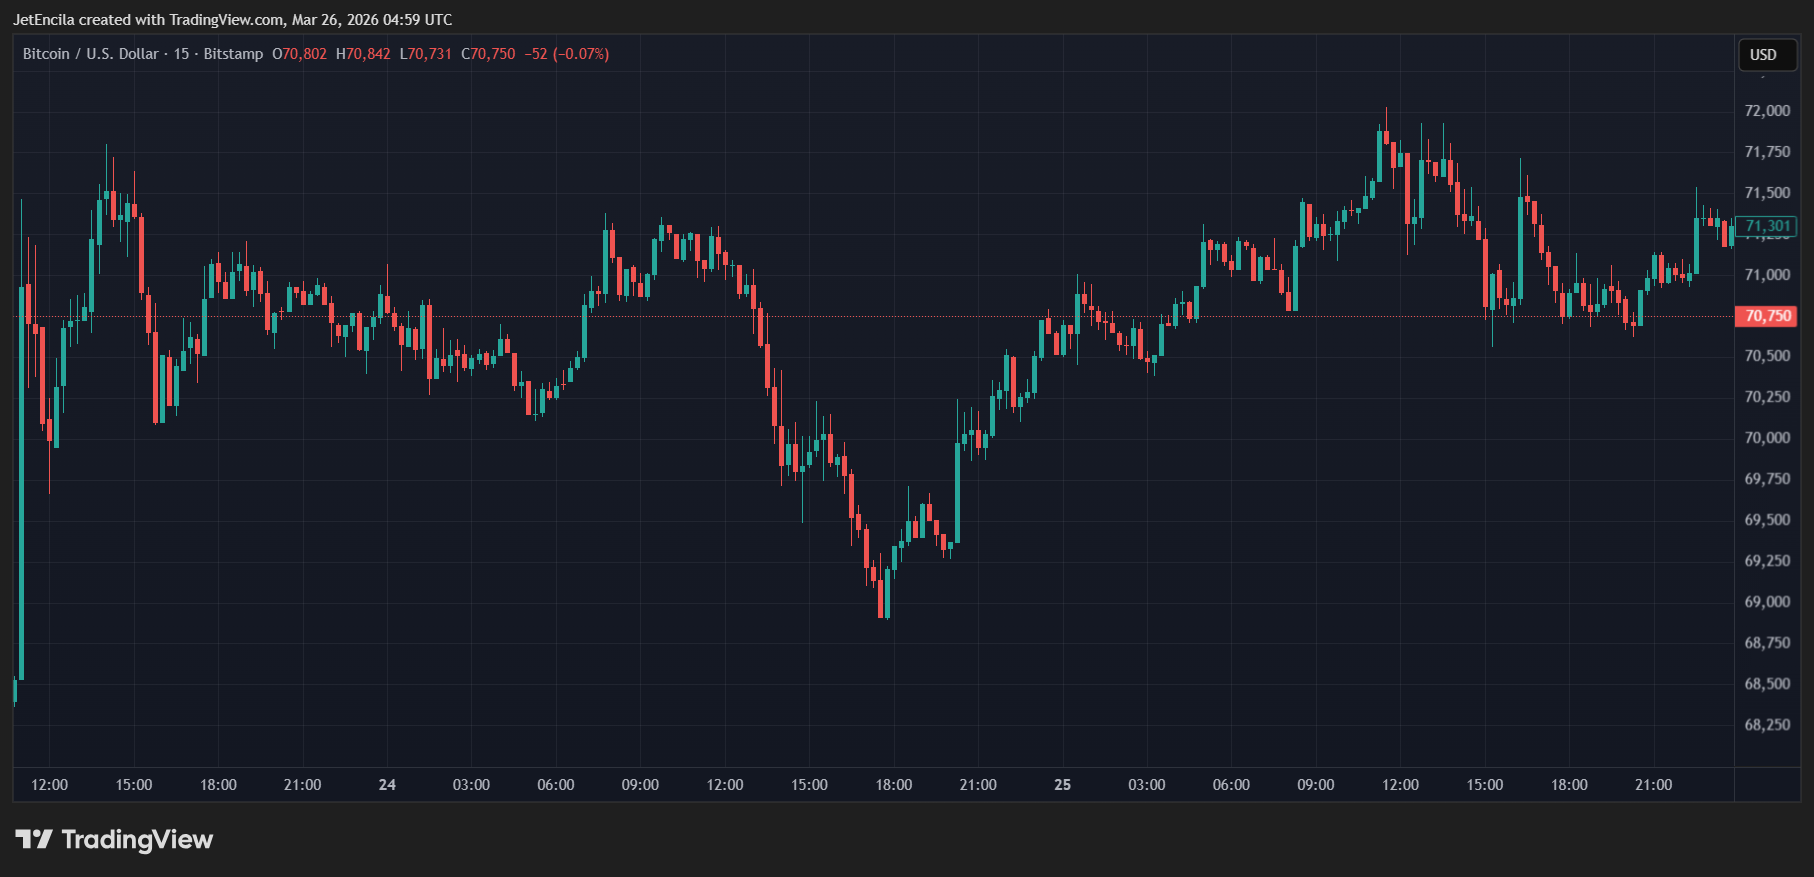Click the JetEncila created with TradingView.com caption
Viewport: 1814px width, 877px height.
(232, 20)
